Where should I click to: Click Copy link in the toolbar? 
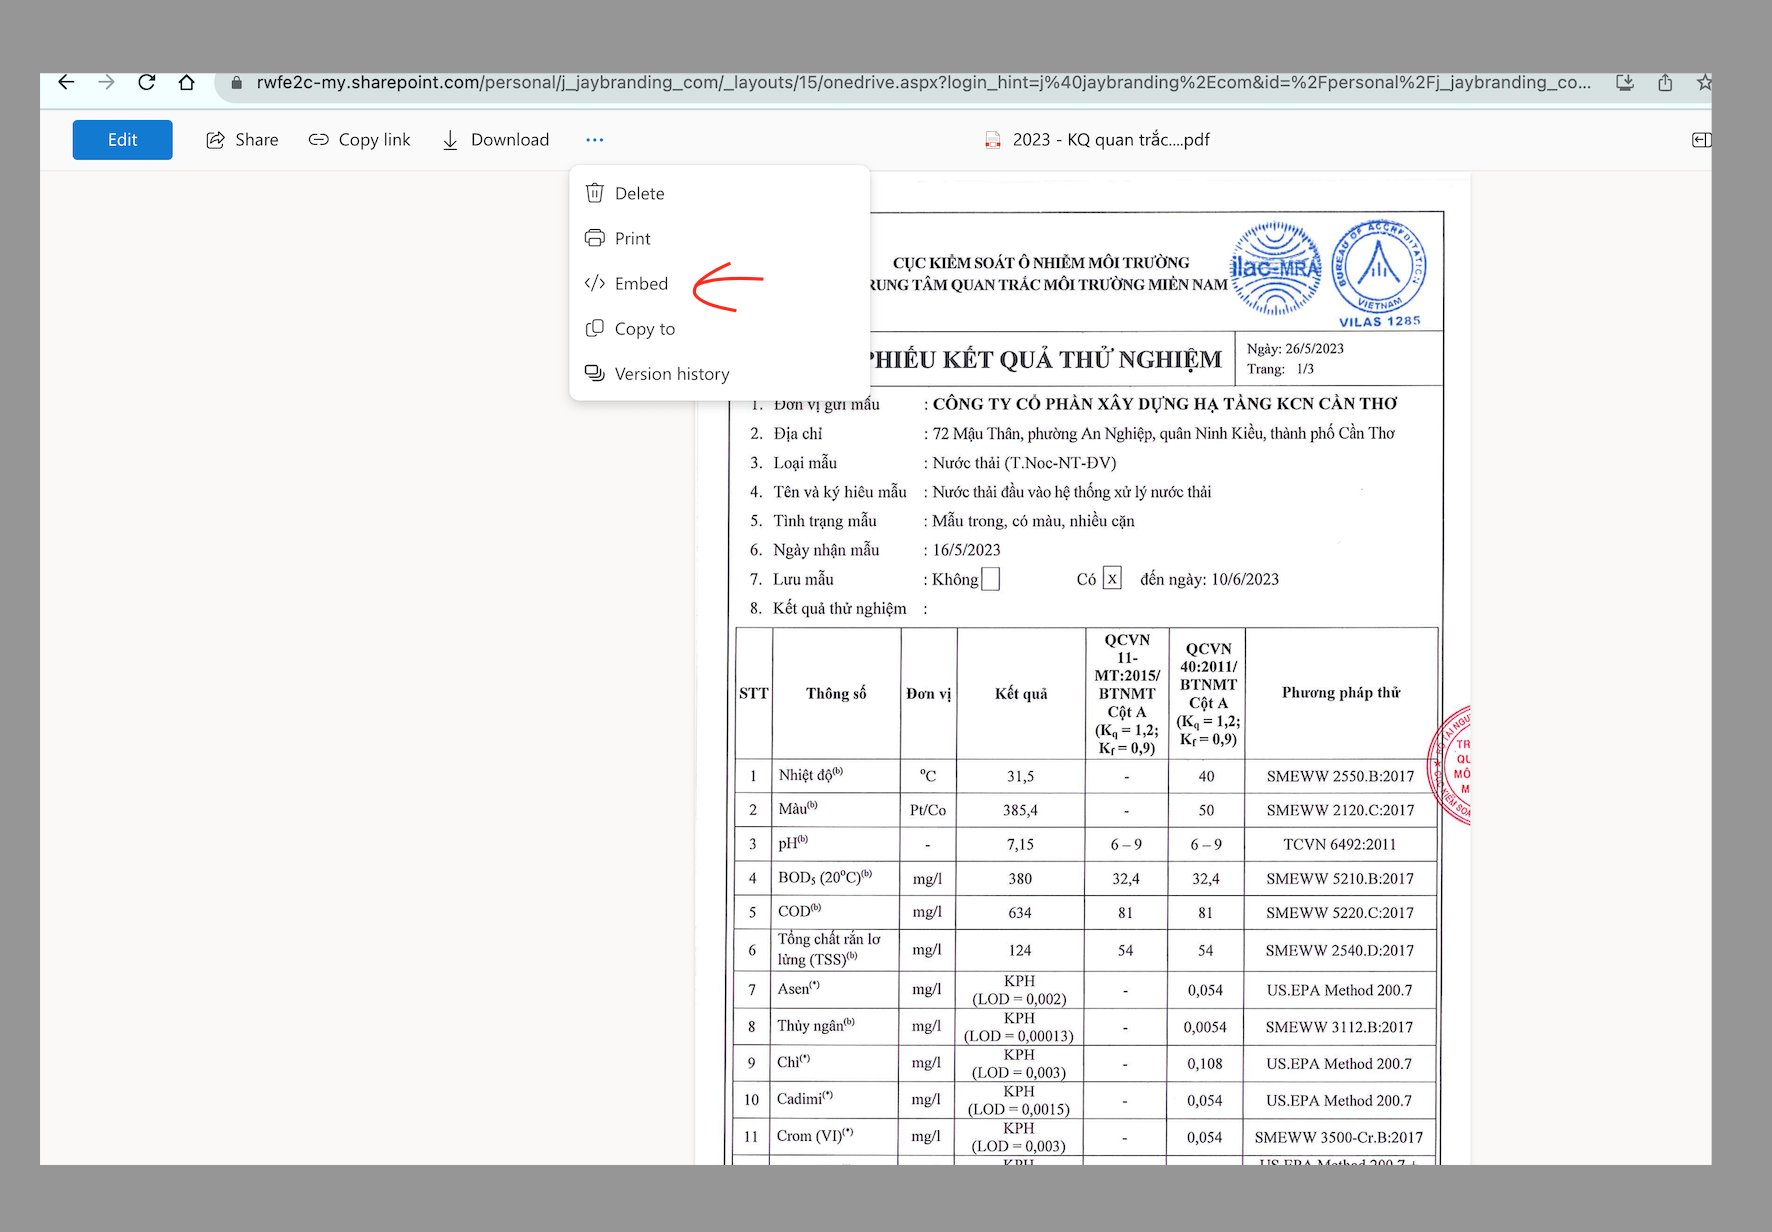pyautogui.click(x=360, y=140)
